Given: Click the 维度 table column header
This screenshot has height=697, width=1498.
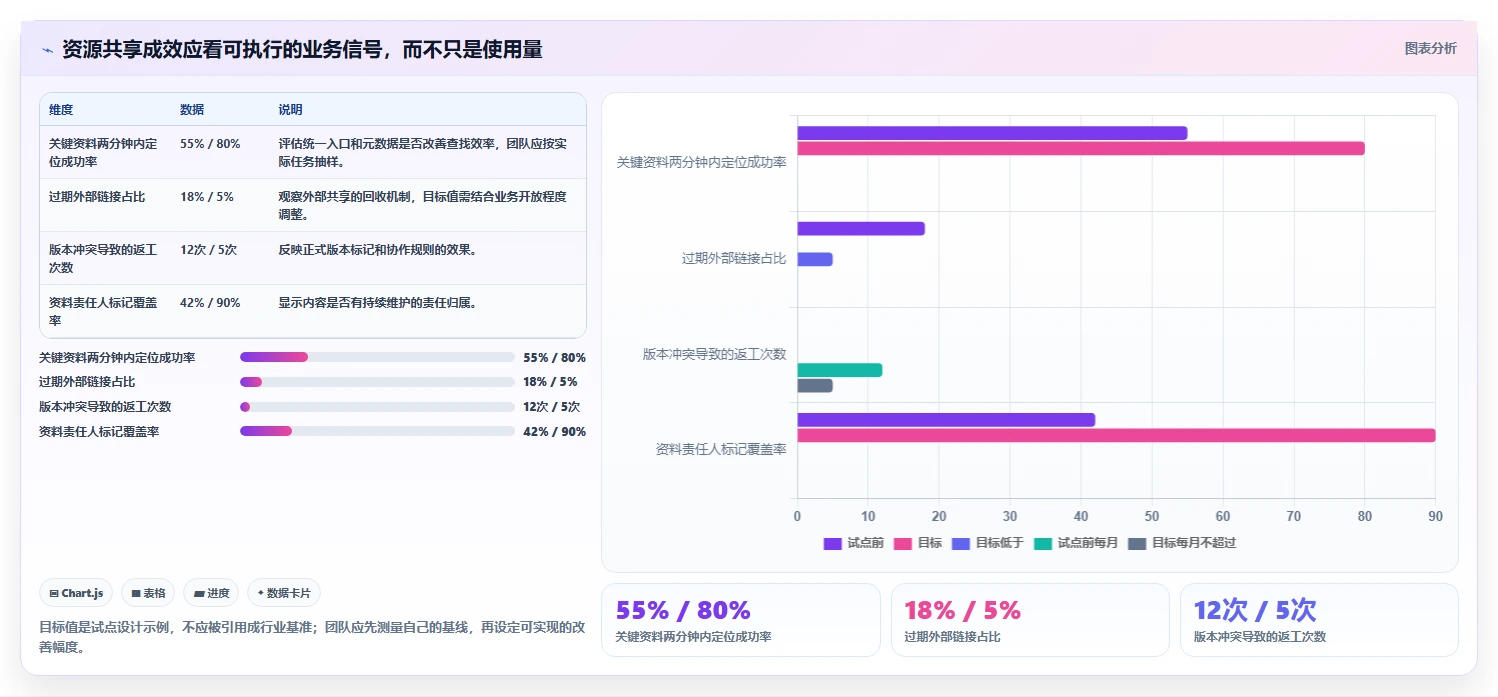Looking at the screenshot, I should 61,110.
